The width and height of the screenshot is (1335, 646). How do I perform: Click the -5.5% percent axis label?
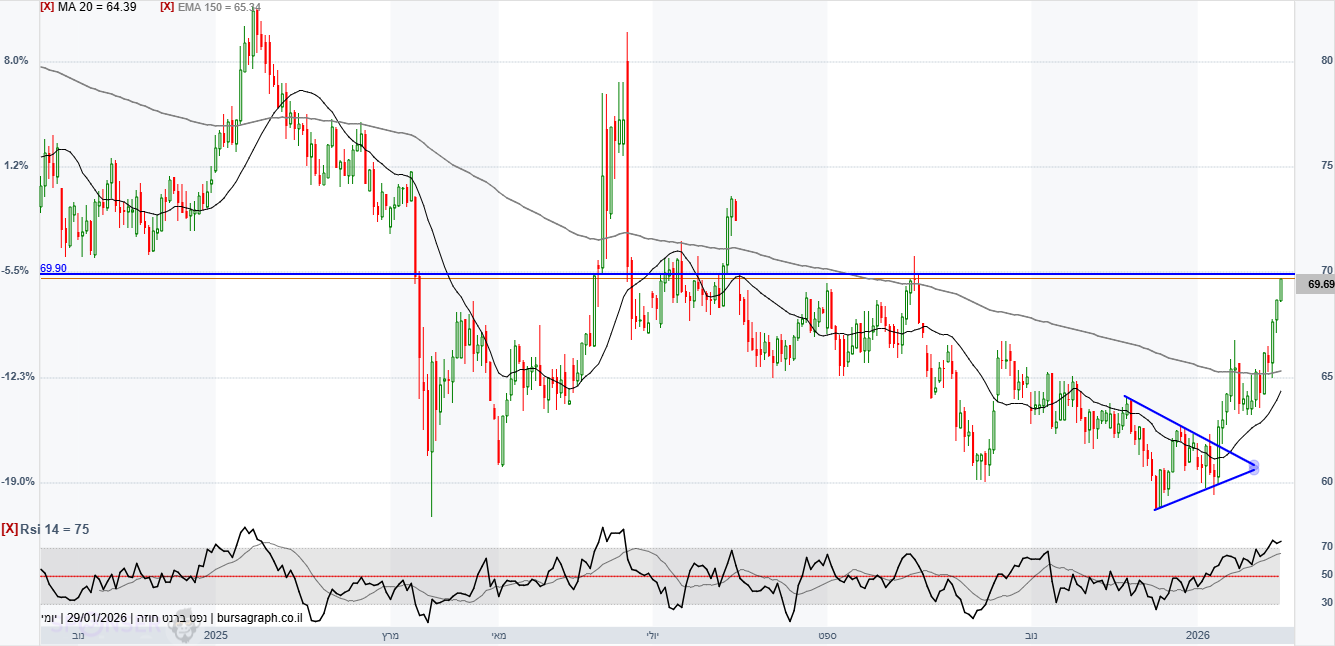point(16,271)
